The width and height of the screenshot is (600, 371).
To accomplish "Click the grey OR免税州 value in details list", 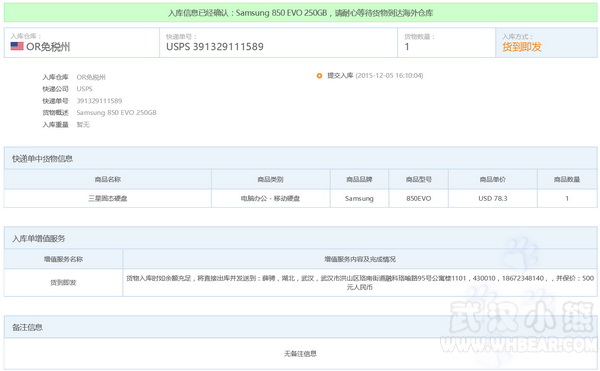I will (x=91, y=77).
